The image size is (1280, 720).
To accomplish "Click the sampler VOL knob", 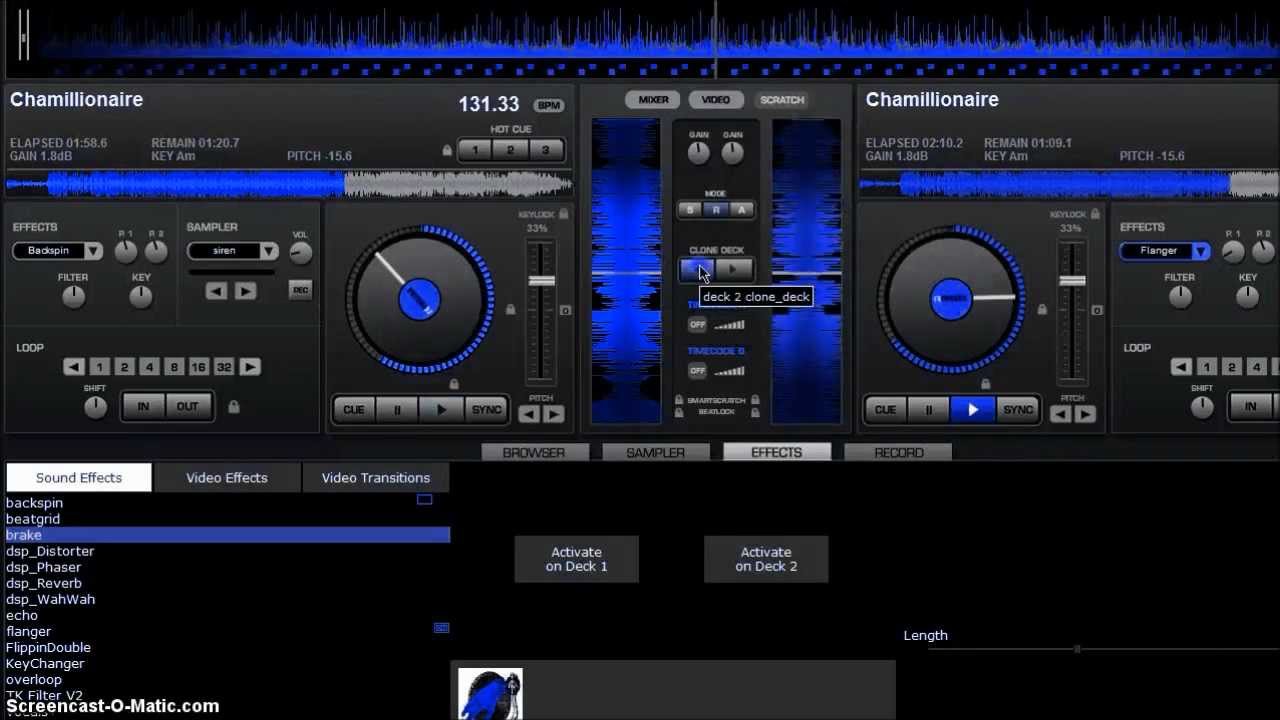I will (x=300, y=254).
